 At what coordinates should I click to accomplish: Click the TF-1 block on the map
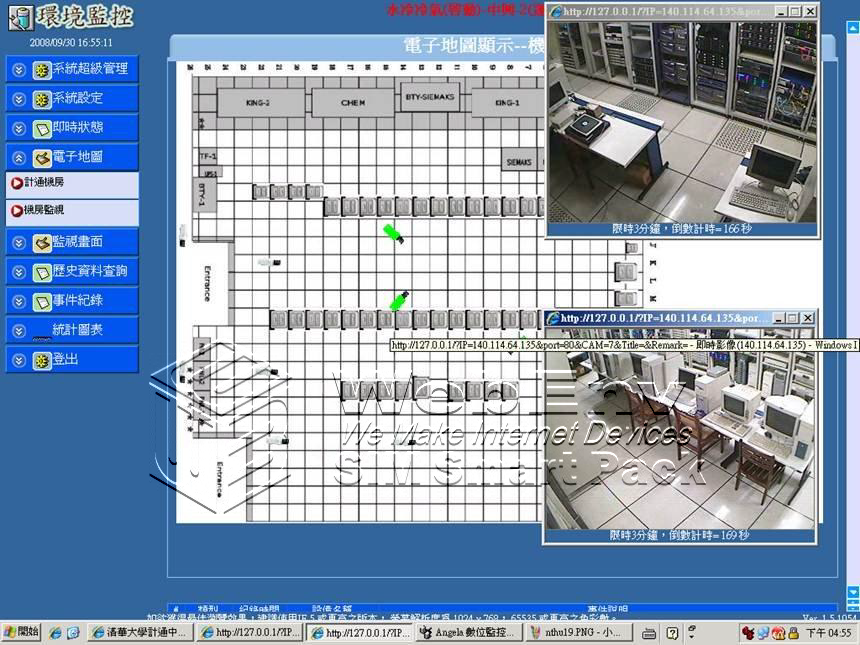point(207,157)
